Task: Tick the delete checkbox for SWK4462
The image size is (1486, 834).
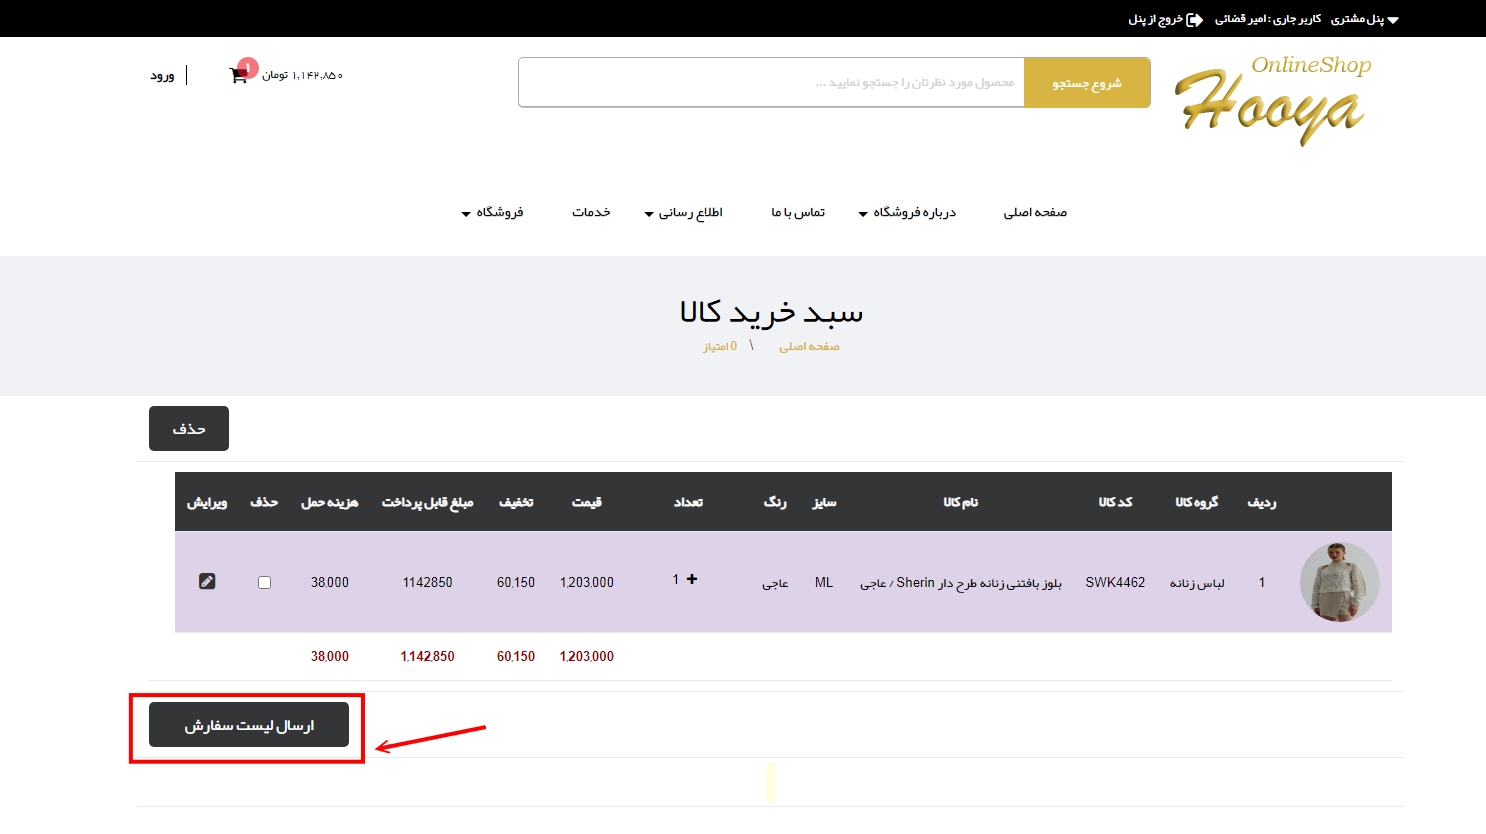Action: click(x=264, y=582)
